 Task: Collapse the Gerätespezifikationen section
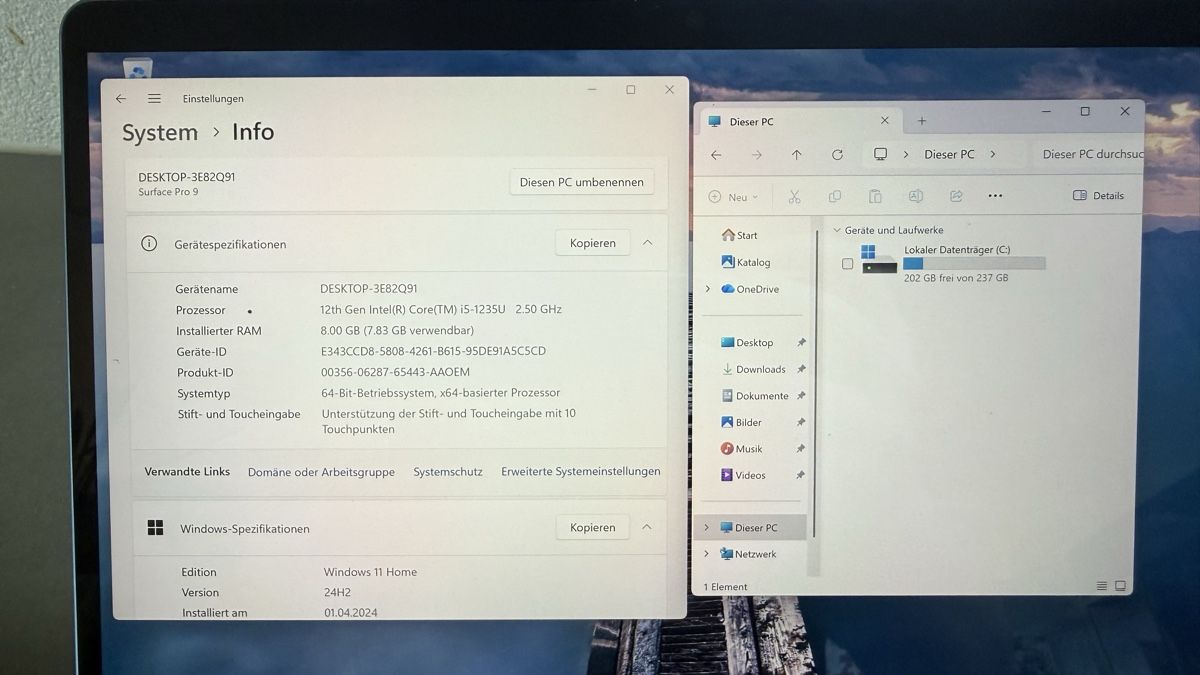(647, 243)
